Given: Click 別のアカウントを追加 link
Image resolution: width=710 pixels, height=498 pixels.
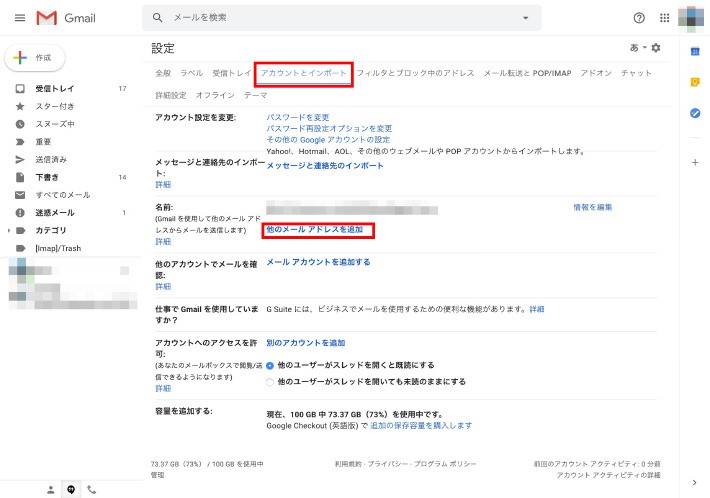Looking at the screenshot, I should click(306, 343).
